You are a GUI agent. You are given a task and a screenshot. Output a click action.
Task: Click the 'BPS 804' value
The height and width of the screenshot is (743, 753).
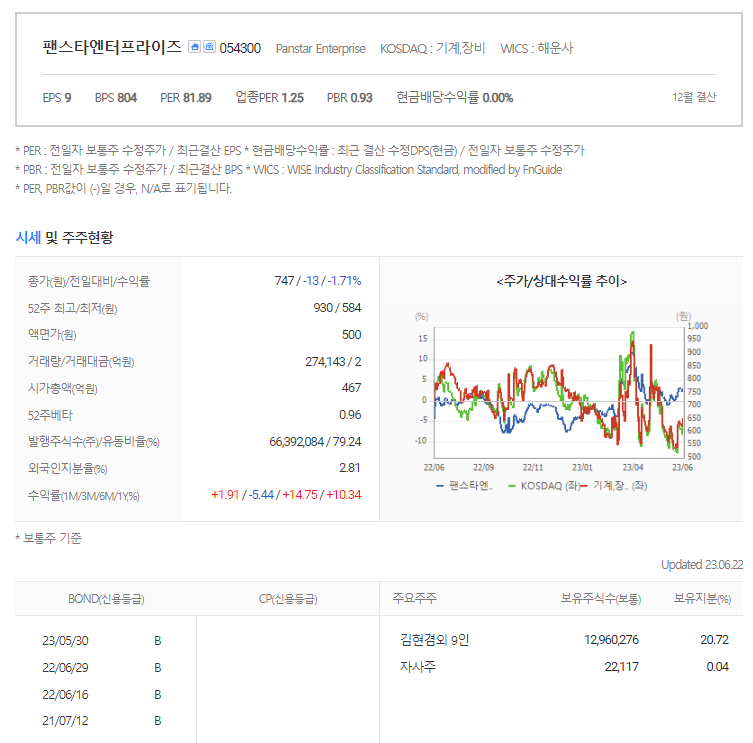tap(116, 97)
